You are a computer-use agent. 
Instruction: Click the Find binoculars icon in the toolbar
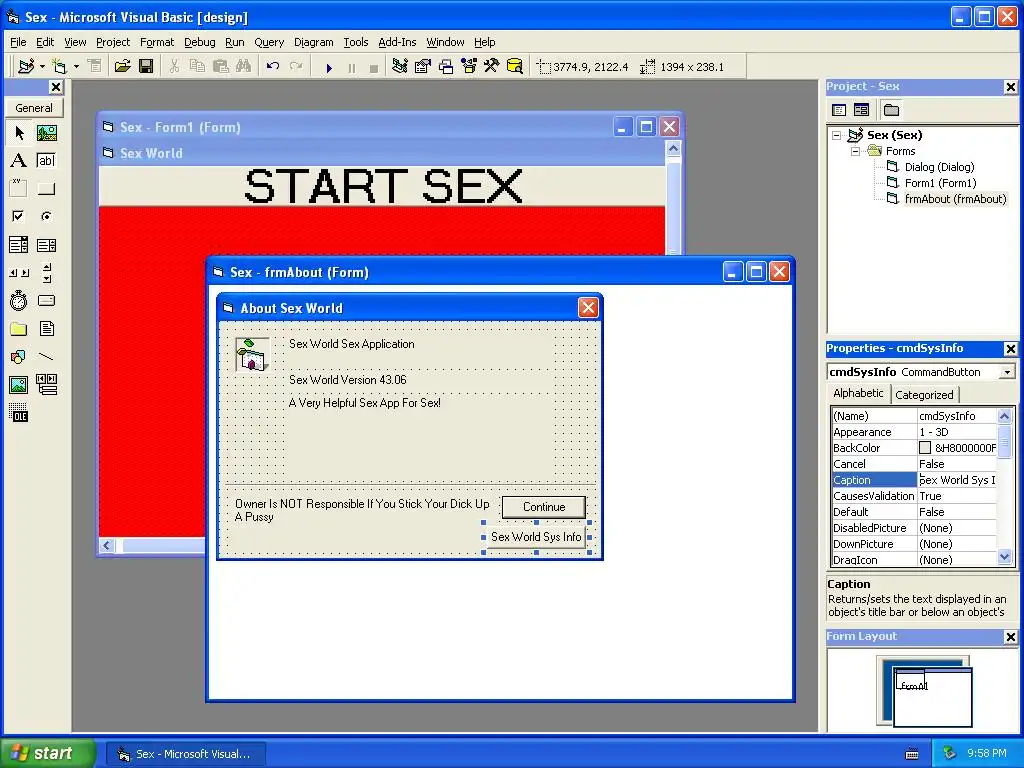pyautogui.click(x=244, y=66)
